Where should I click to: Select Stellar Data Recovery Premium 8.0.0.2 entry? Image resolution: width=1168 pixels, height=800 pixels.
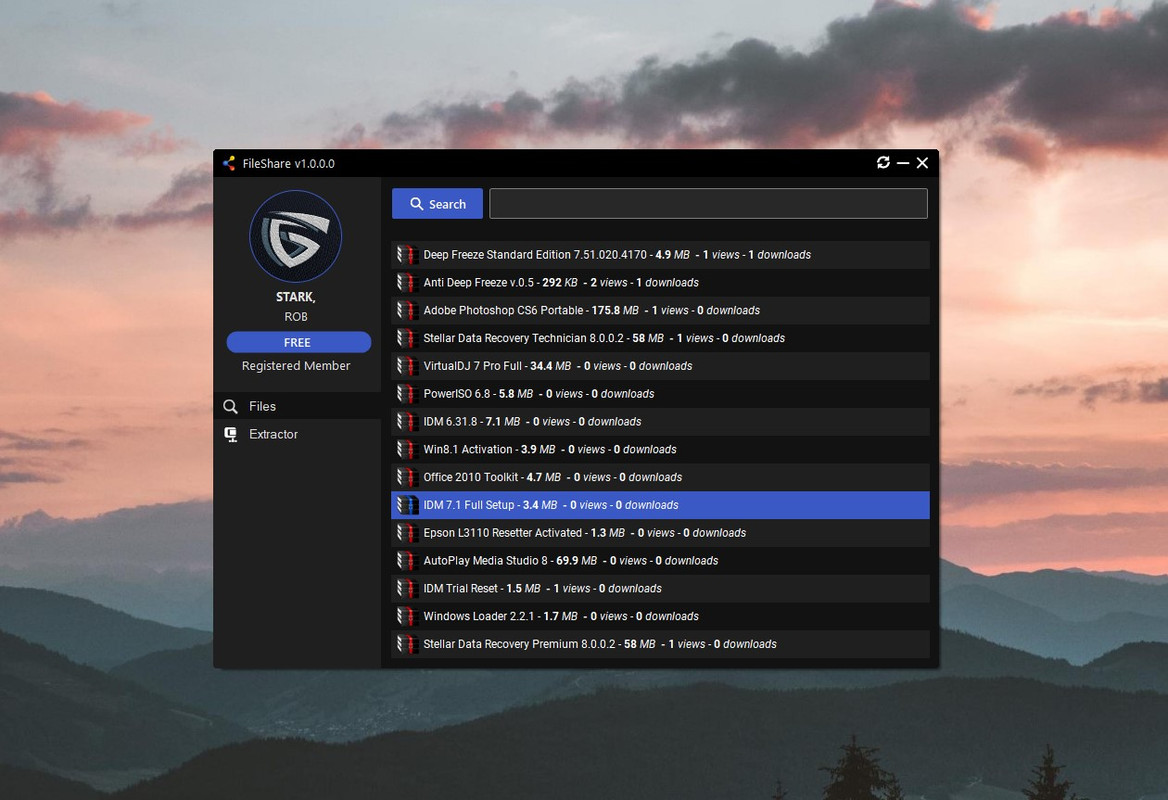tap(660, 644)
